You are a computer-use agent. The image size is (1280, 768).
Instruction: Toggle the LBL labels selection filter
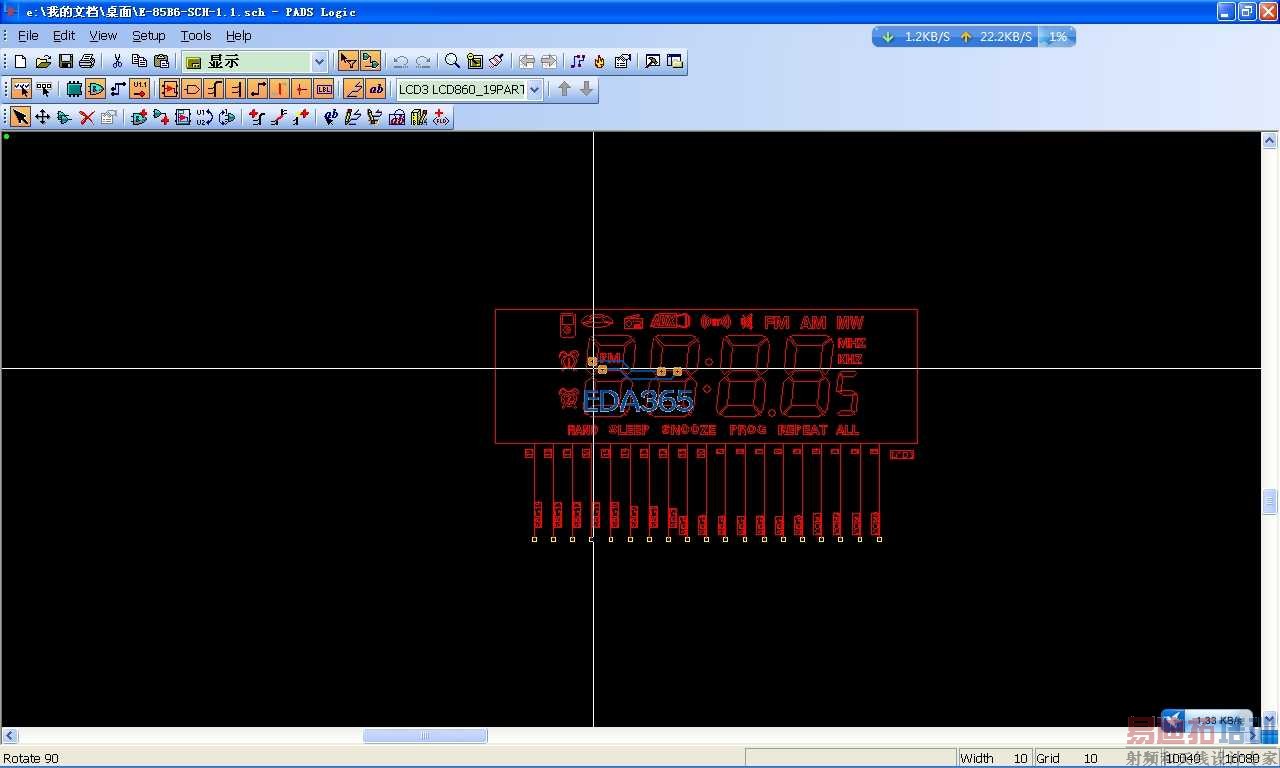coord(324,89)
